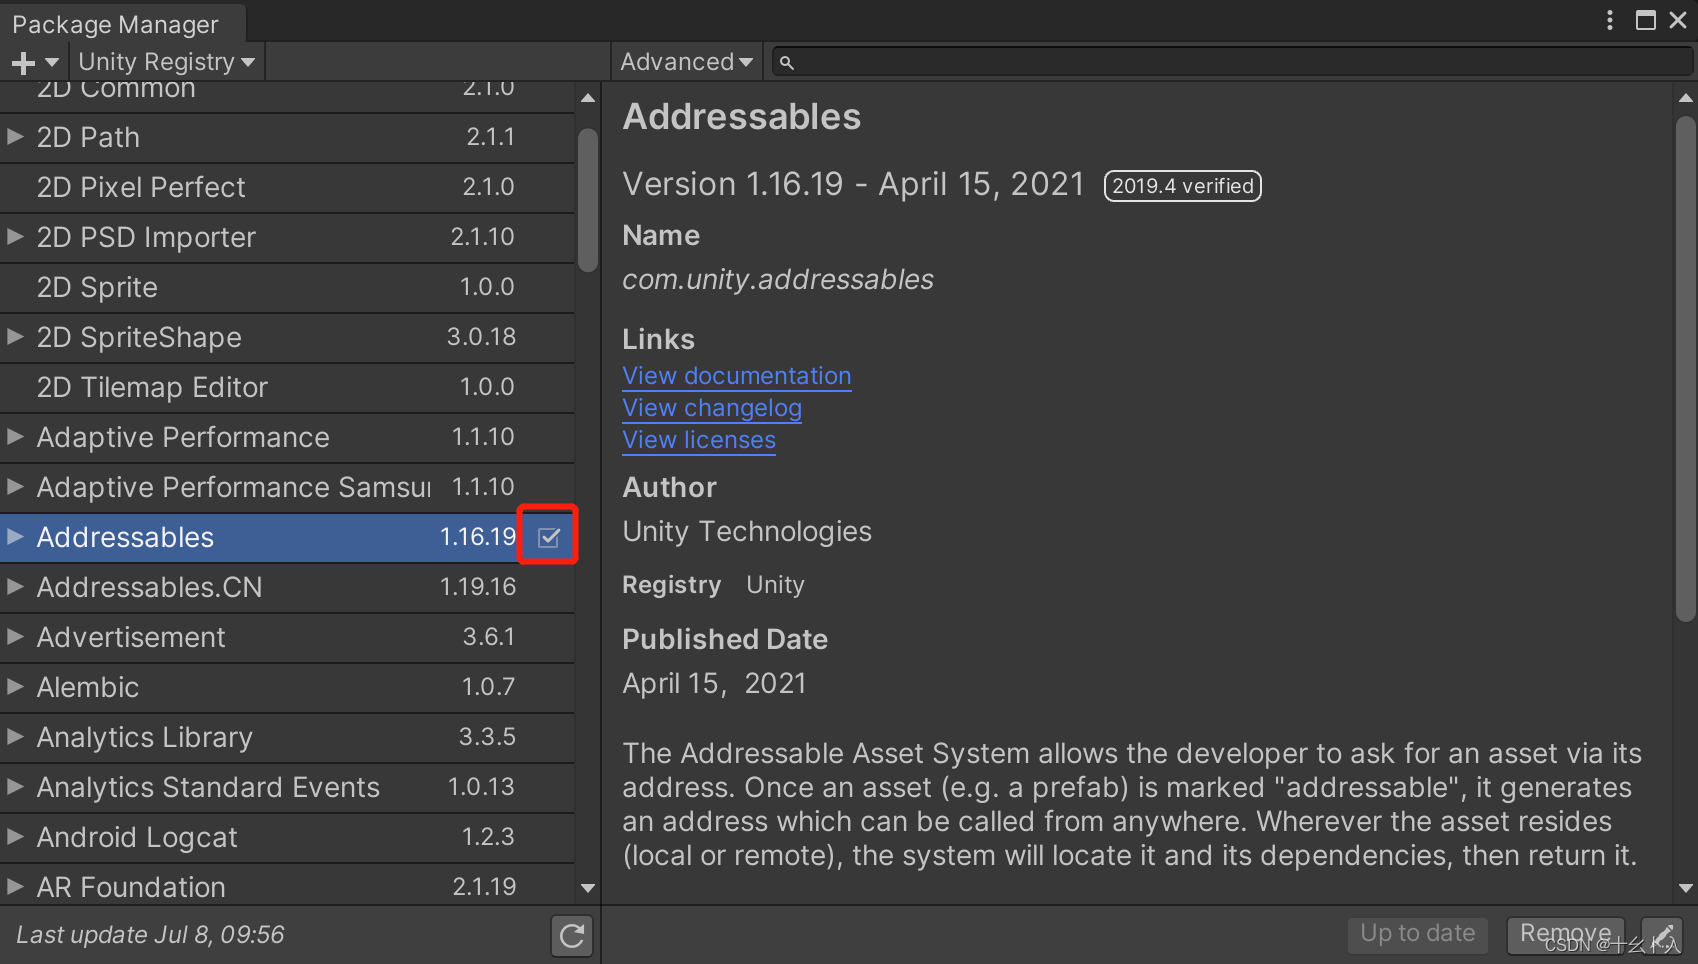Image resolution: width=1698 pixels, height=964 pixels.
Task: Expand the Addressables.CN package
Action: point(15,586)
